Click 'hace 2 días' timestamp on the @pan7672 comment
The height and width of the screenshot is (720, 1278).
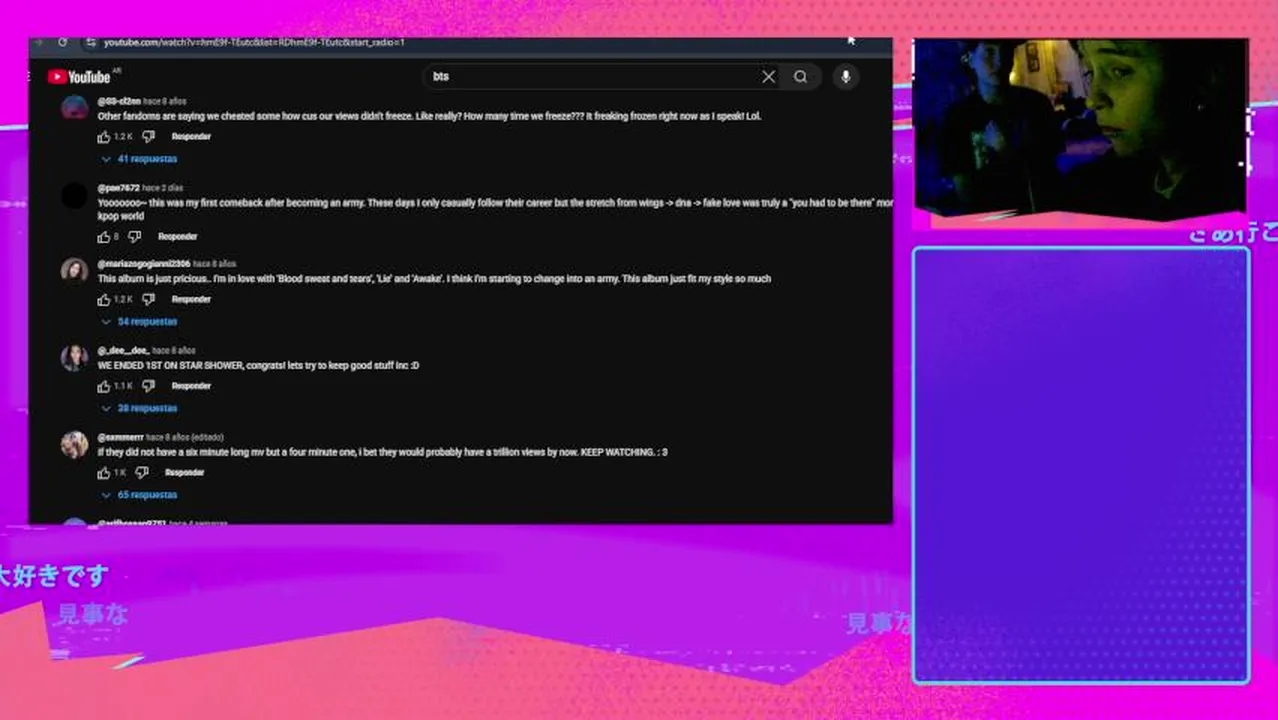pyautogui.click(x=163, y=188)
